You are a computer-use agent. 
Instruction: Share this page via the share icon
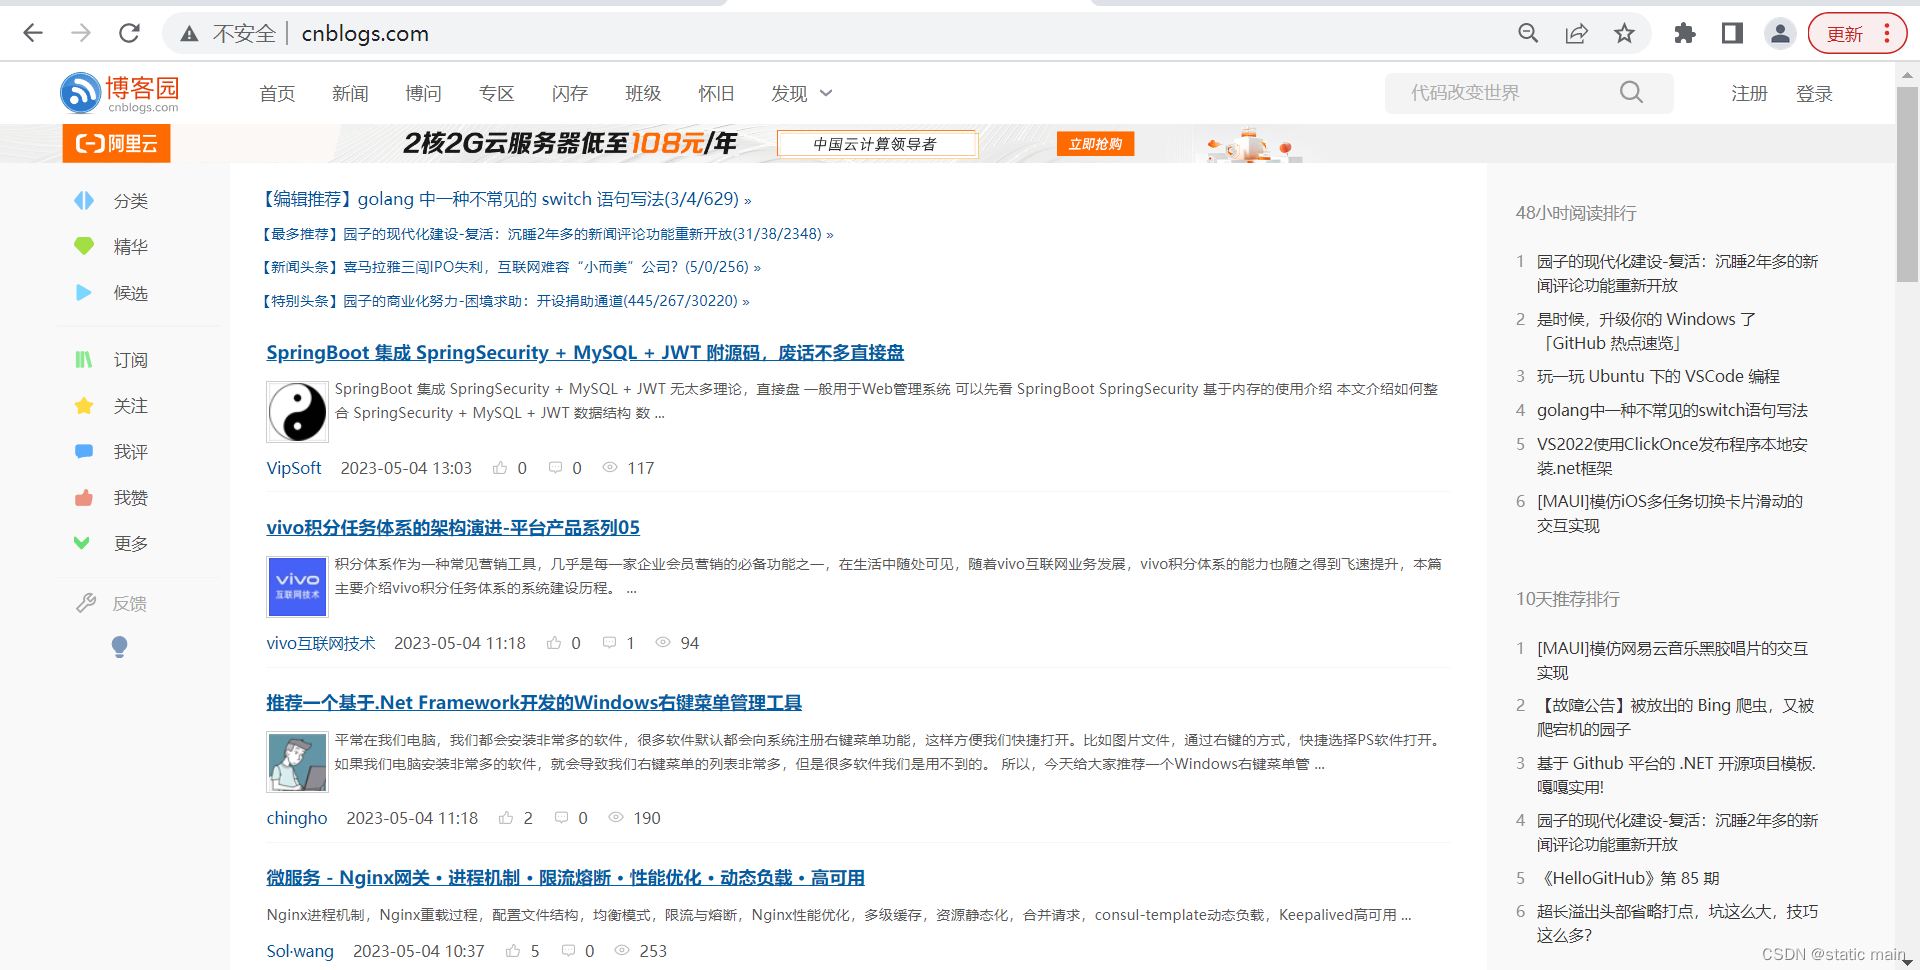click(1577, 33)
